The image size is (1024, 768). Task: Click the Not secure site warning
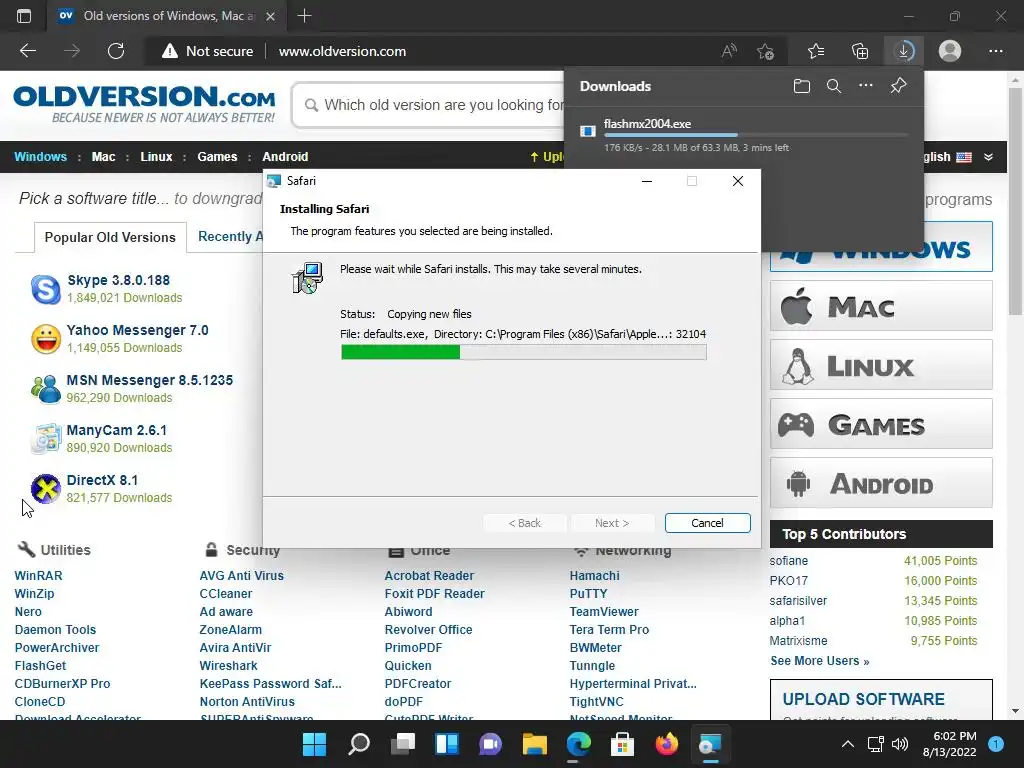pyautogui.click(x=208, y=51)
